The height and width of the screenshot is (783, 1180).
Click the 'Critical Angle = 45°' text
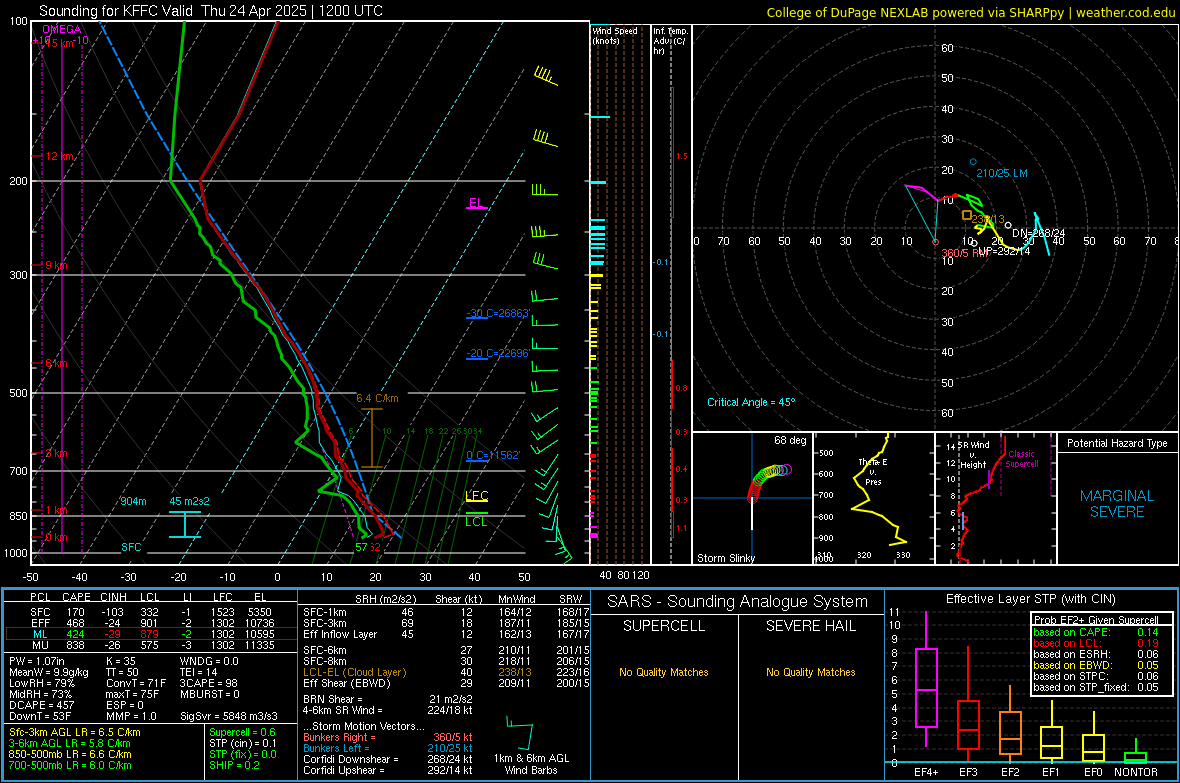[x=751, y=403]
